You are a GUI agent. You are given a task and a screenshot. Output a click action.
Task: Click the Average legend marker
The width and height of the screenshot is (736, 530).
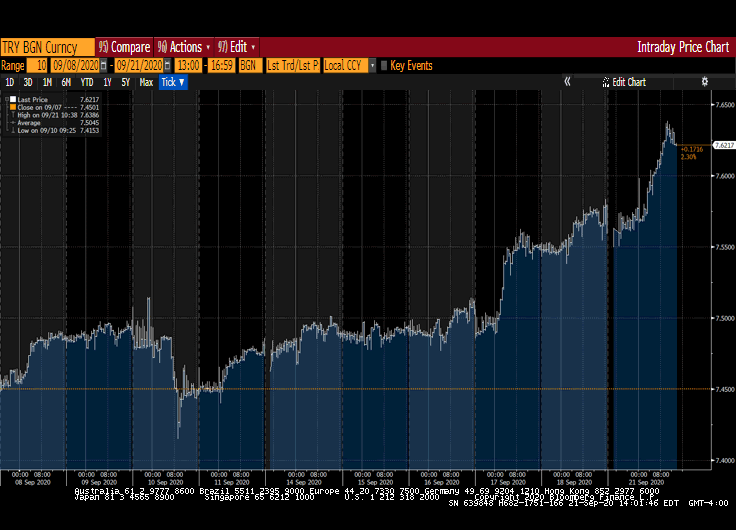coord(13,123)
